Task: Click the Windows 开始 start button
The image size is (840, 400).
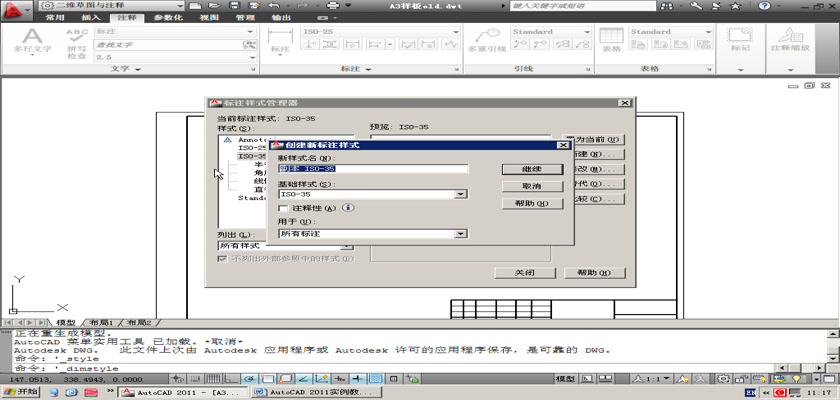Action: pos(21,392)
